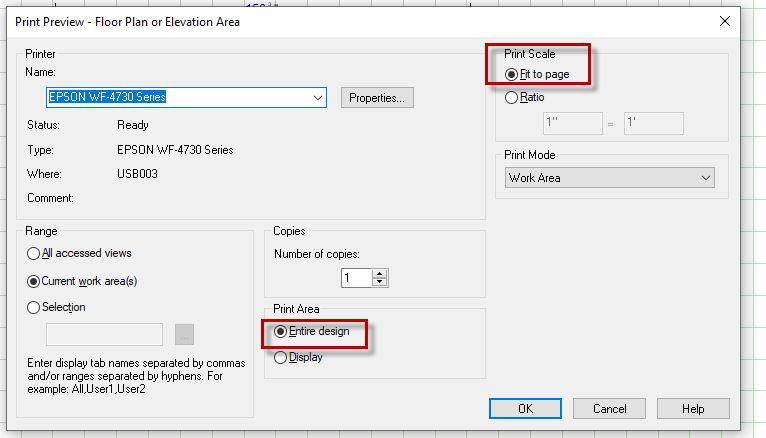Select the Fit to page option
Viewport: 766px width, 438px height.
513,74
